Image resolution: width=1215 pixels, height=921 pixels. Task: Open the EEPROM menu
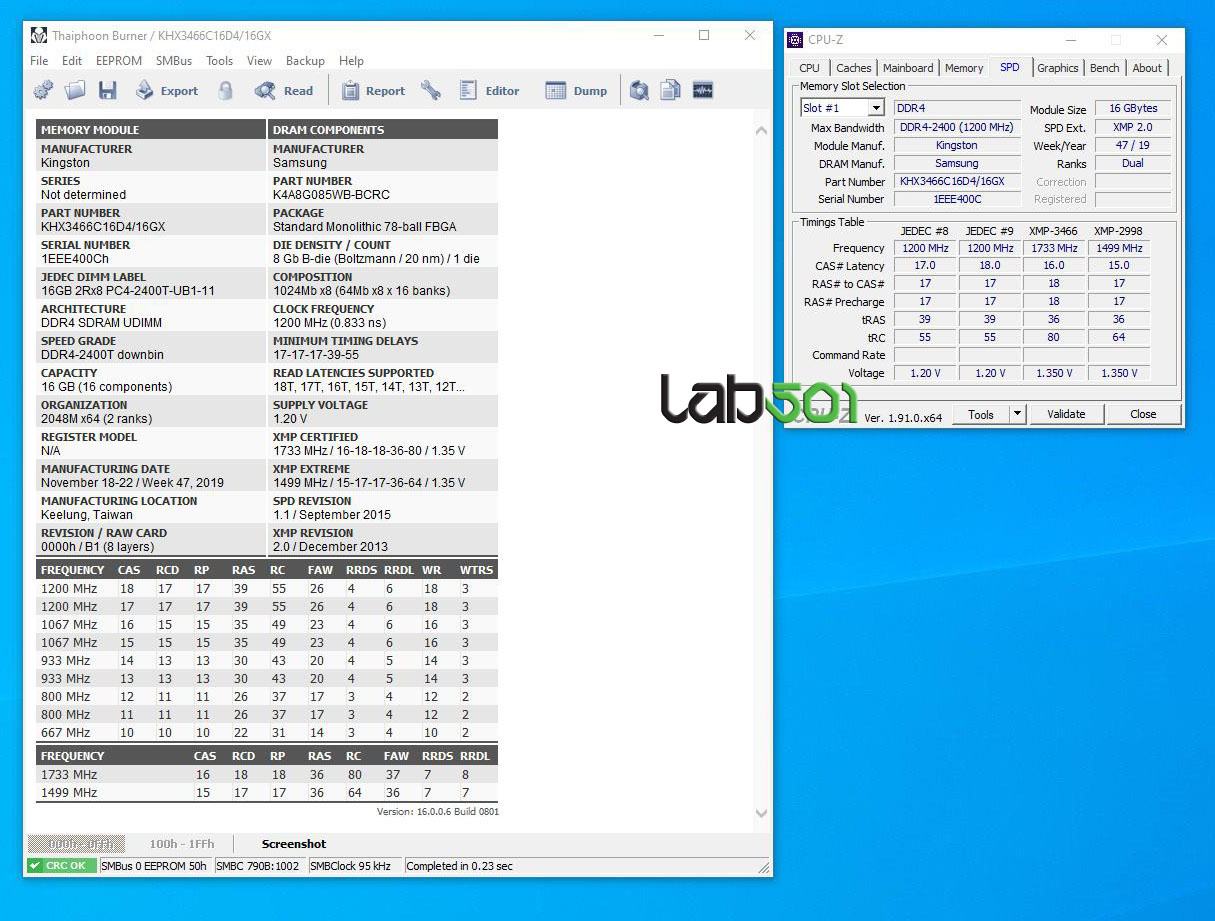pos(119,61)
